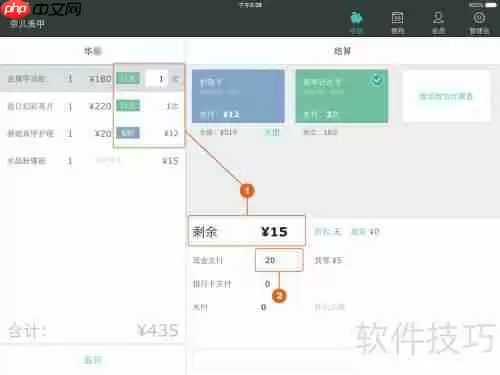500x375 pixels.
Task: Open the gear management icon in top bar
Action: 479,22
